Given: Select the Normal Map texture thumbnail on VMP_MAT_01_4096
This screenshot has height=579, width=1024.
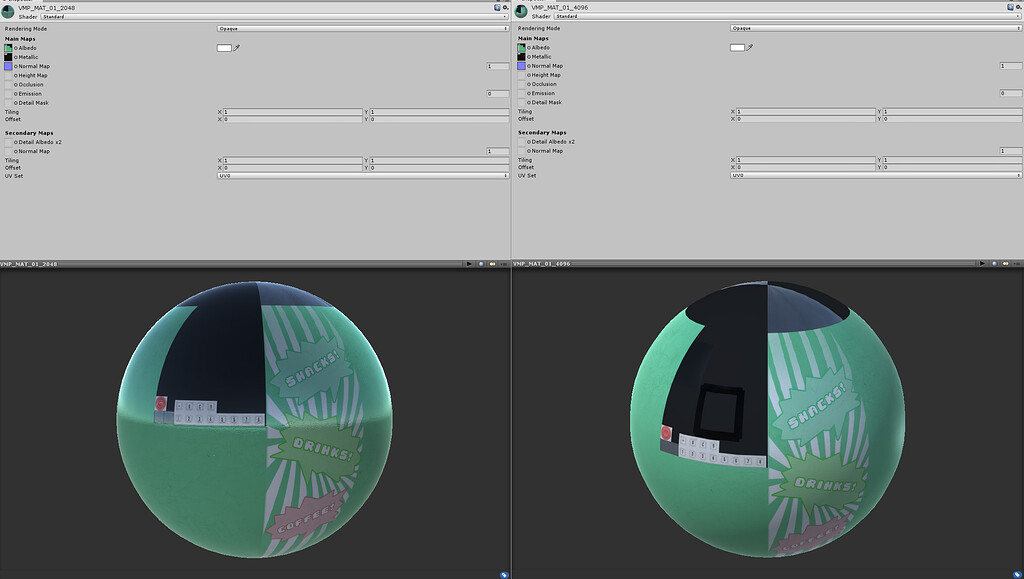Looking at the screenshot, I should [x=519, y=65].
